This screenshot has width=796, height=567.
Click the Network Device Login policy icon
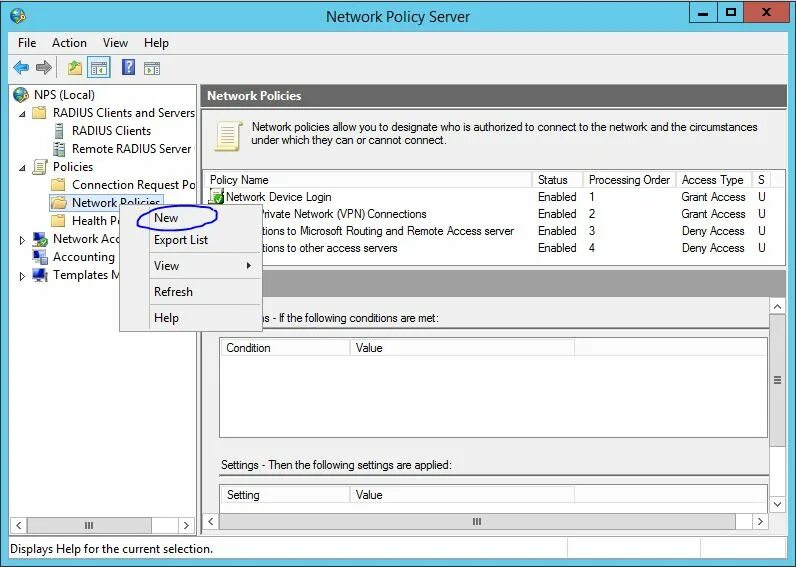217,196
